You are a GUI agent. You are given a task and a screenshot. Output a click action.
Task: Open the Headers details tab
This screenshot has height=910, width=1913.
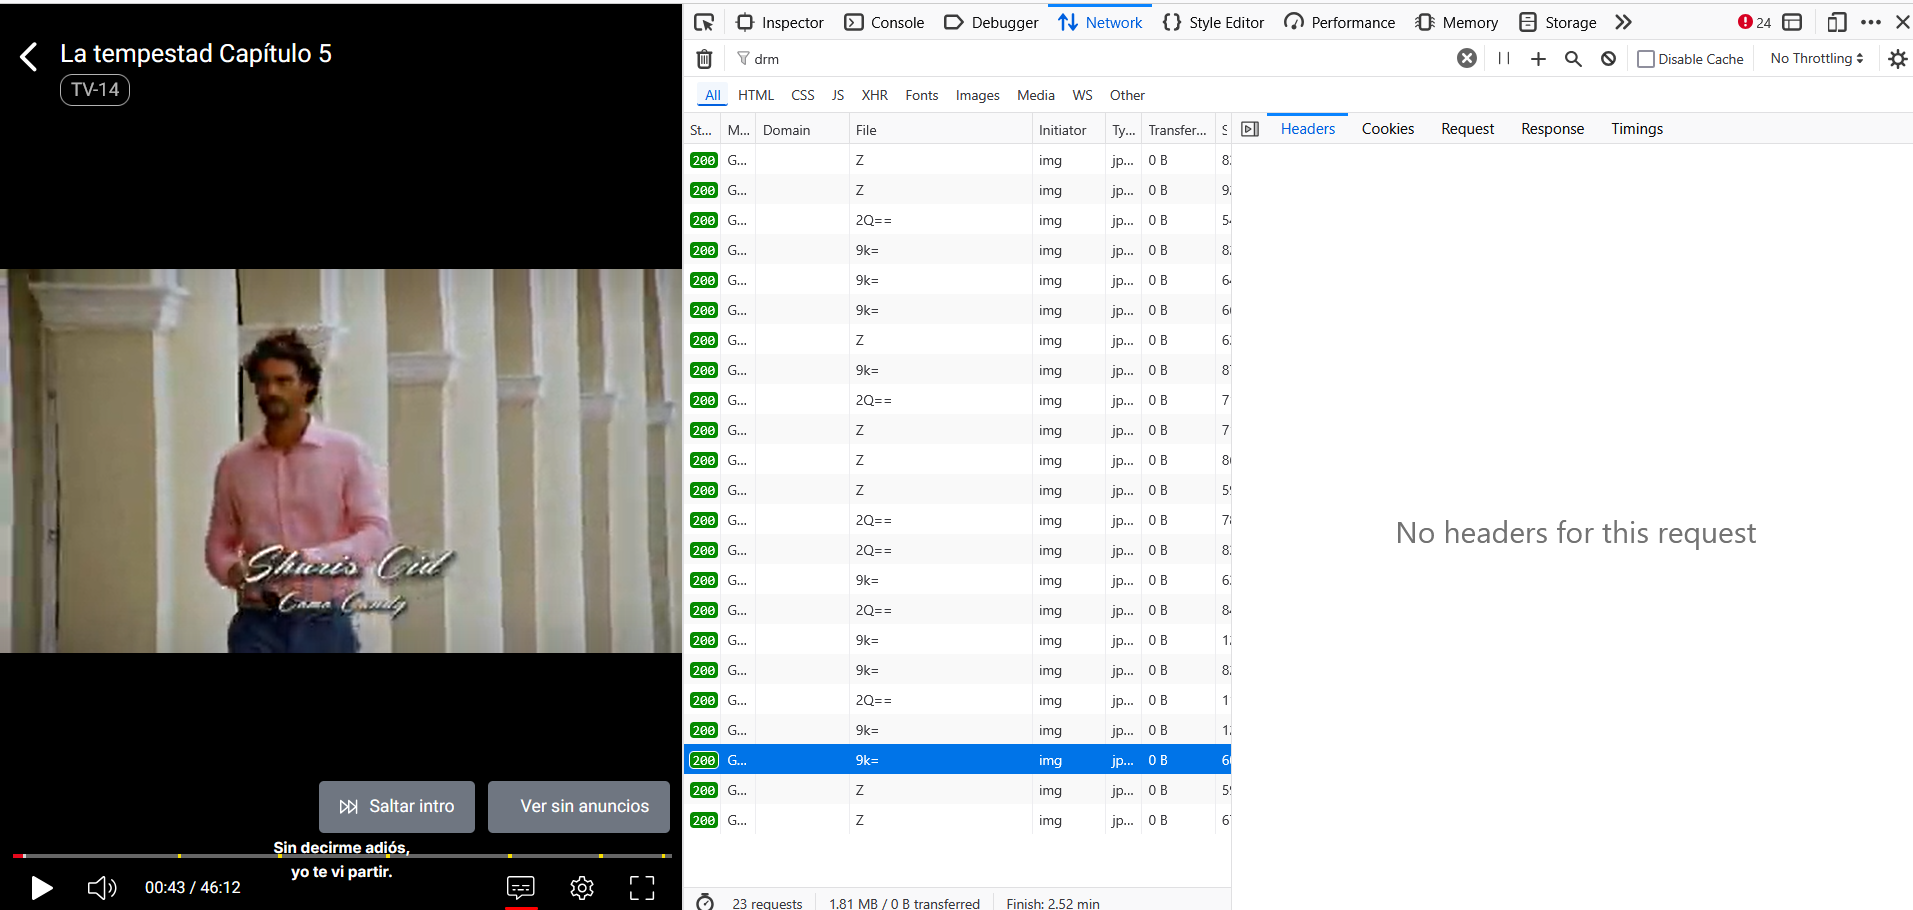(x=1308, y=129)
